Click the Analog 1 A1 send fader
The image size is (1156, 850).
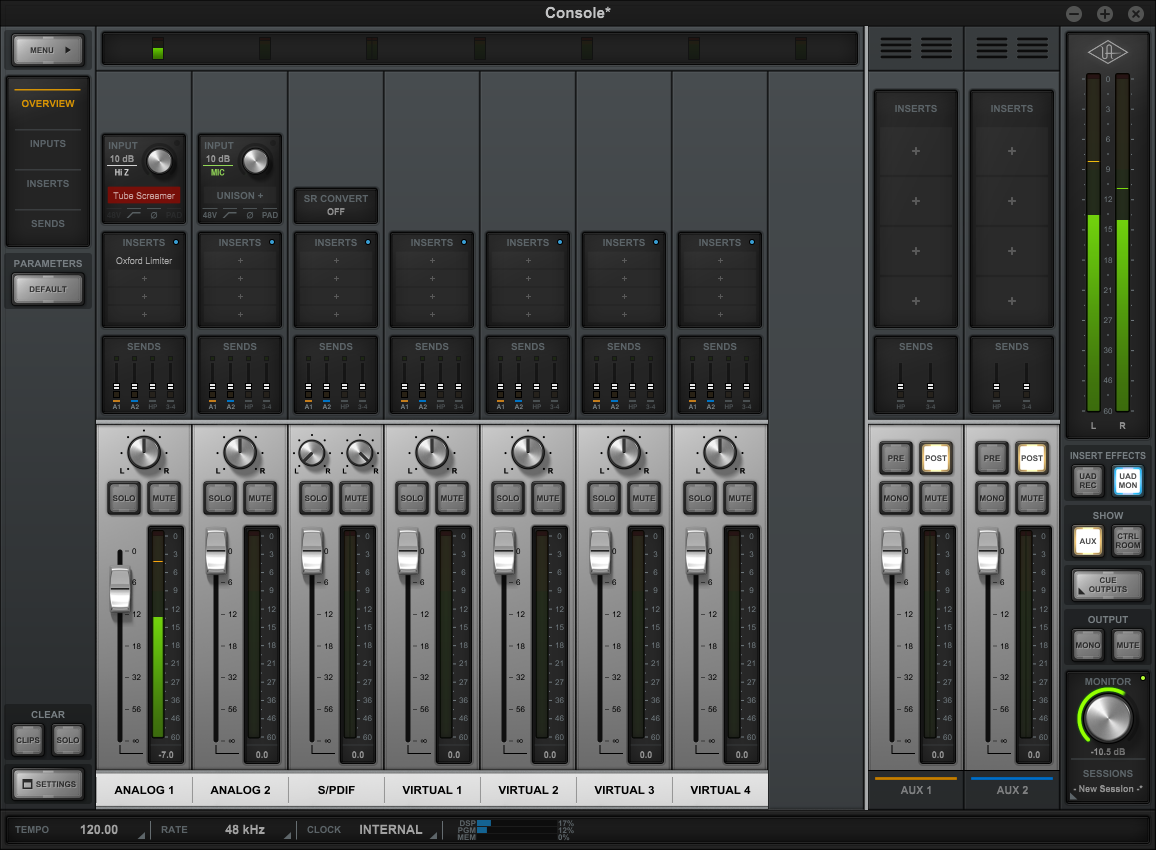pyautogui.click(x=116, y=386)
